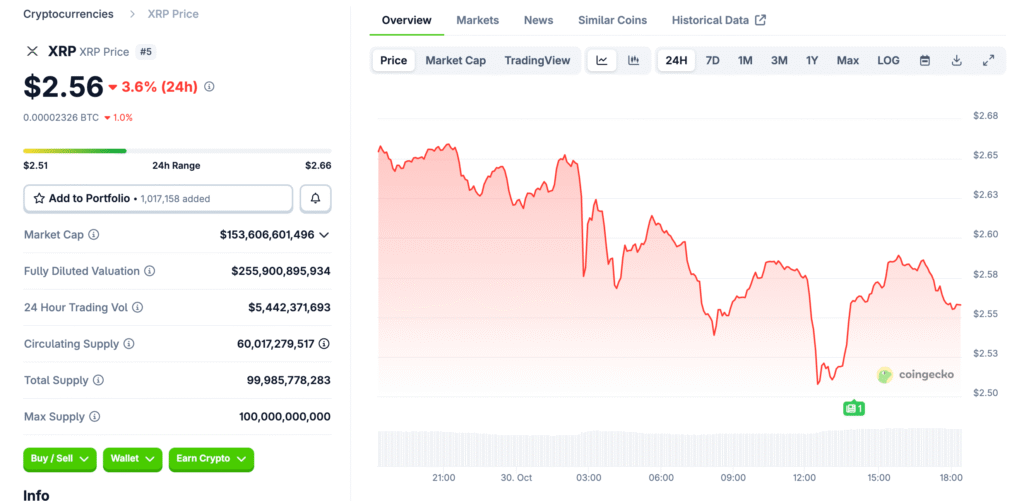The height and width of the screenshot is (501, 1024).
Task: Go to Cryptocurrencies breadcrumb link
Action: (x=68, y=14)
